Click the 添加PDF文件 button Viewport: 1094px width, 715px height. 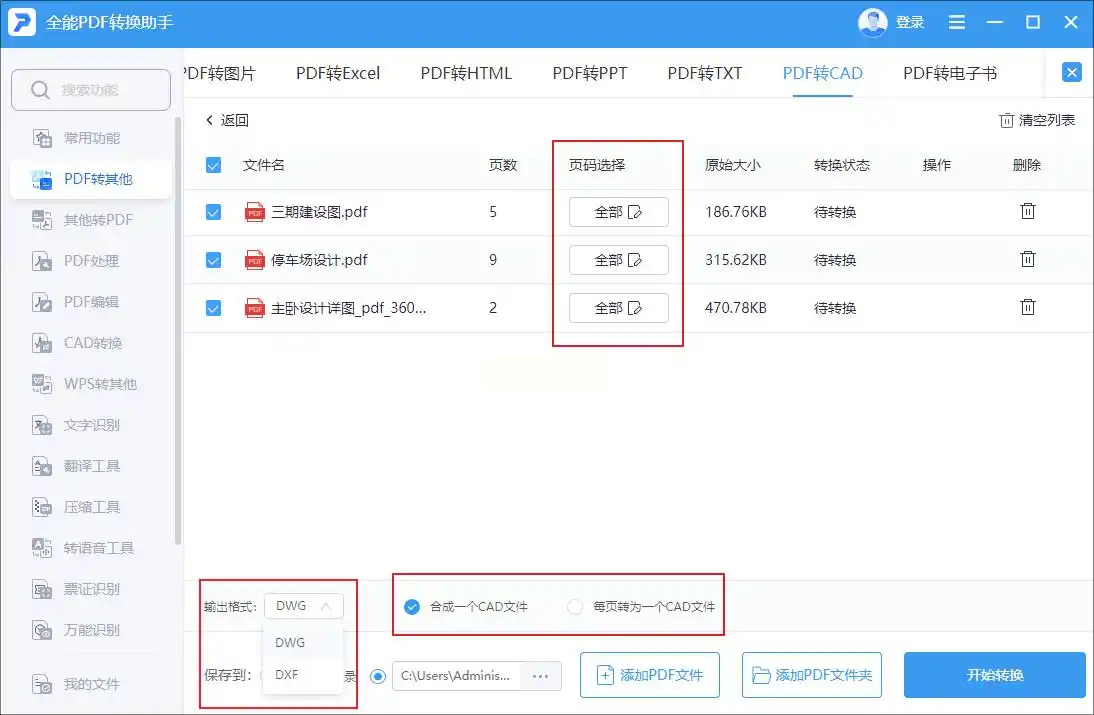point(650,675)
